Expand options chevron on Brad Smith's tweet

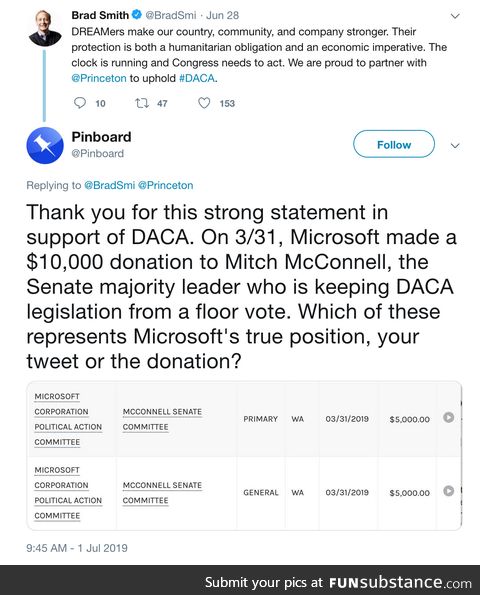click(x=455, y=16)
